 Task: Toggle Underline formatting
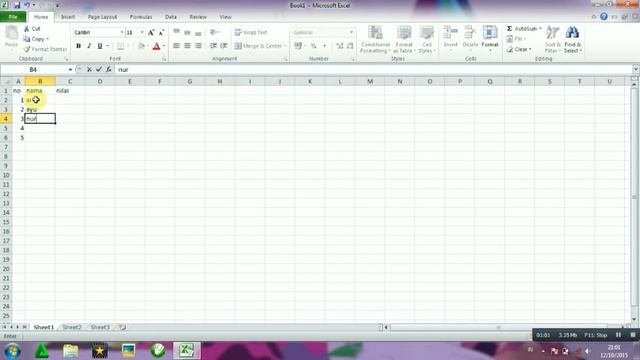point(100,46)
